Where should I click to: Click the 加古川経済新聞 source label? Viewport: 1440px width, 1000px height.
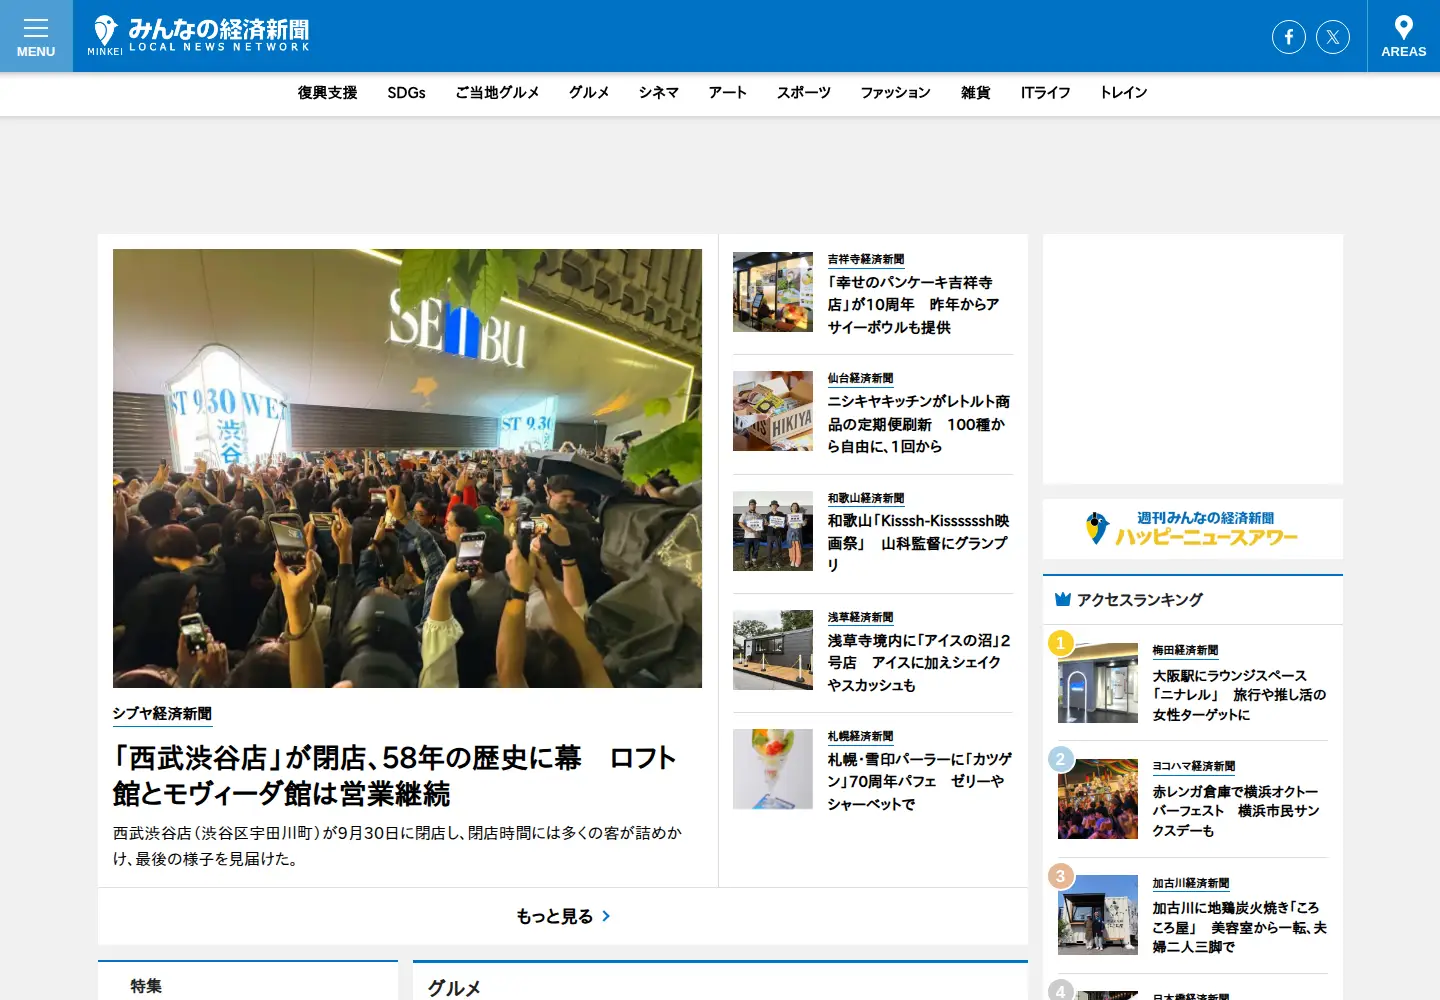[x=1190, y=883]
